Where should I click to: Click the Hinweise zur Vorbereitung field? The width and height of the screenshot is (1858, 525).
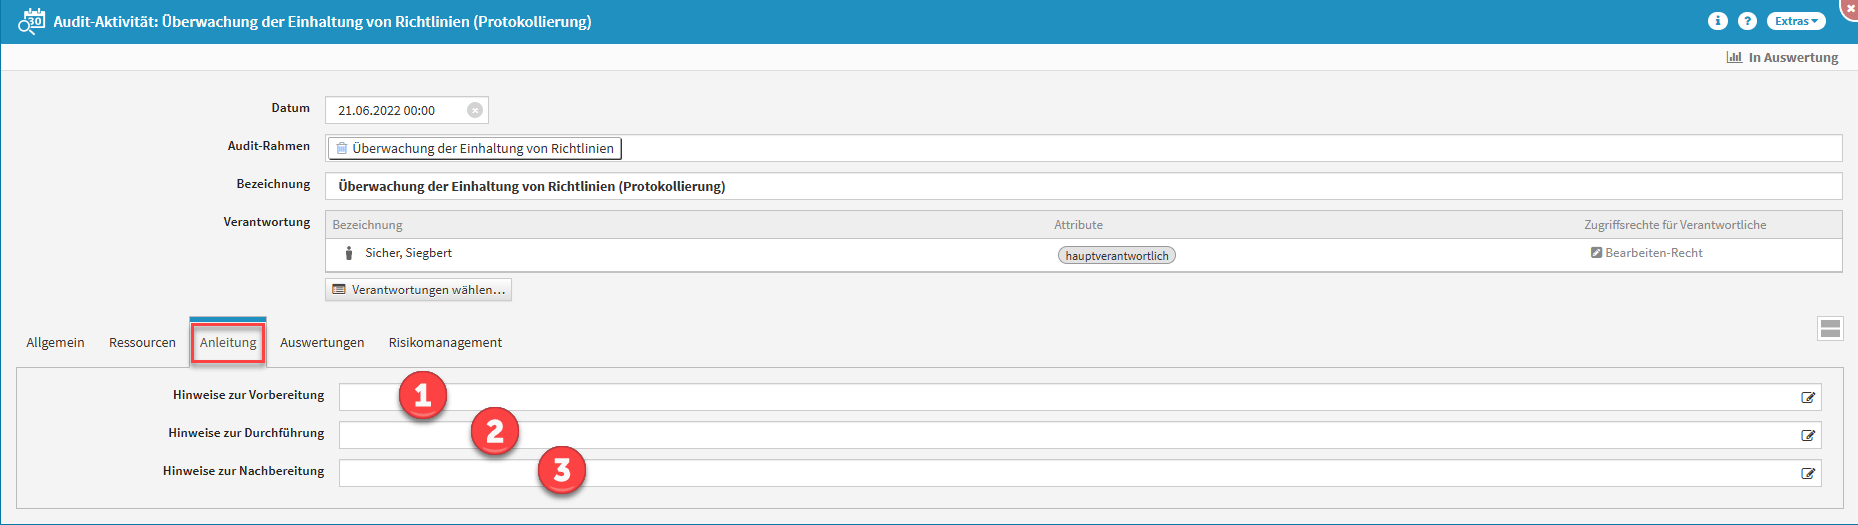pos(1080,397)
